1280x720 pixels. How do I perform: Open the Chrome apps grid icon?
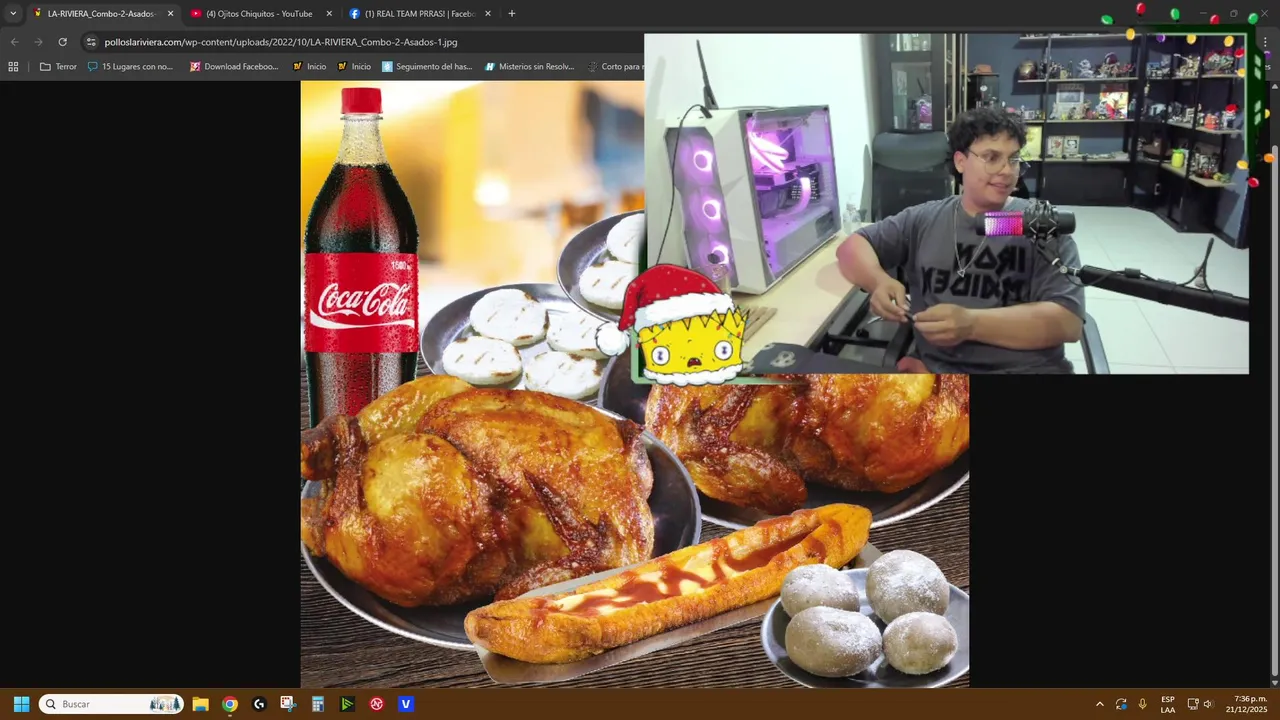tap(13, 67)
